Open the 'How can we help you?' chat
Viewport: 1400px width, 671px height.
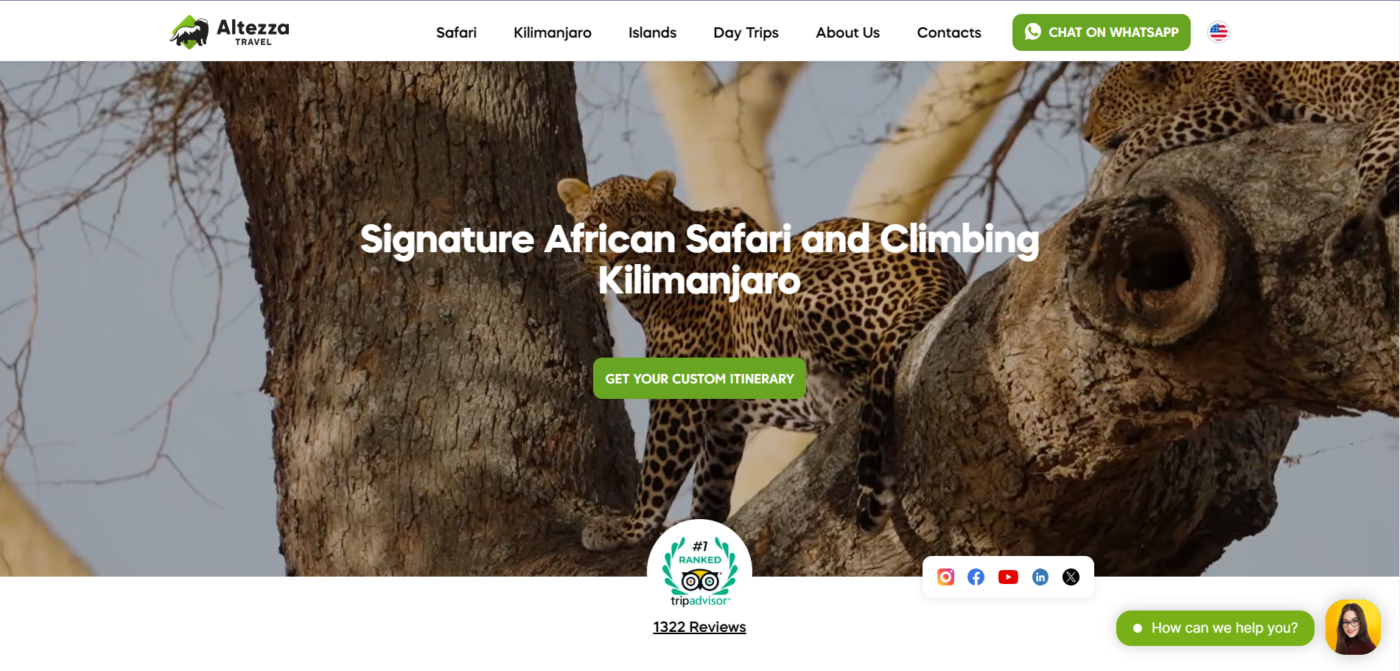(x=1215, y=628)
